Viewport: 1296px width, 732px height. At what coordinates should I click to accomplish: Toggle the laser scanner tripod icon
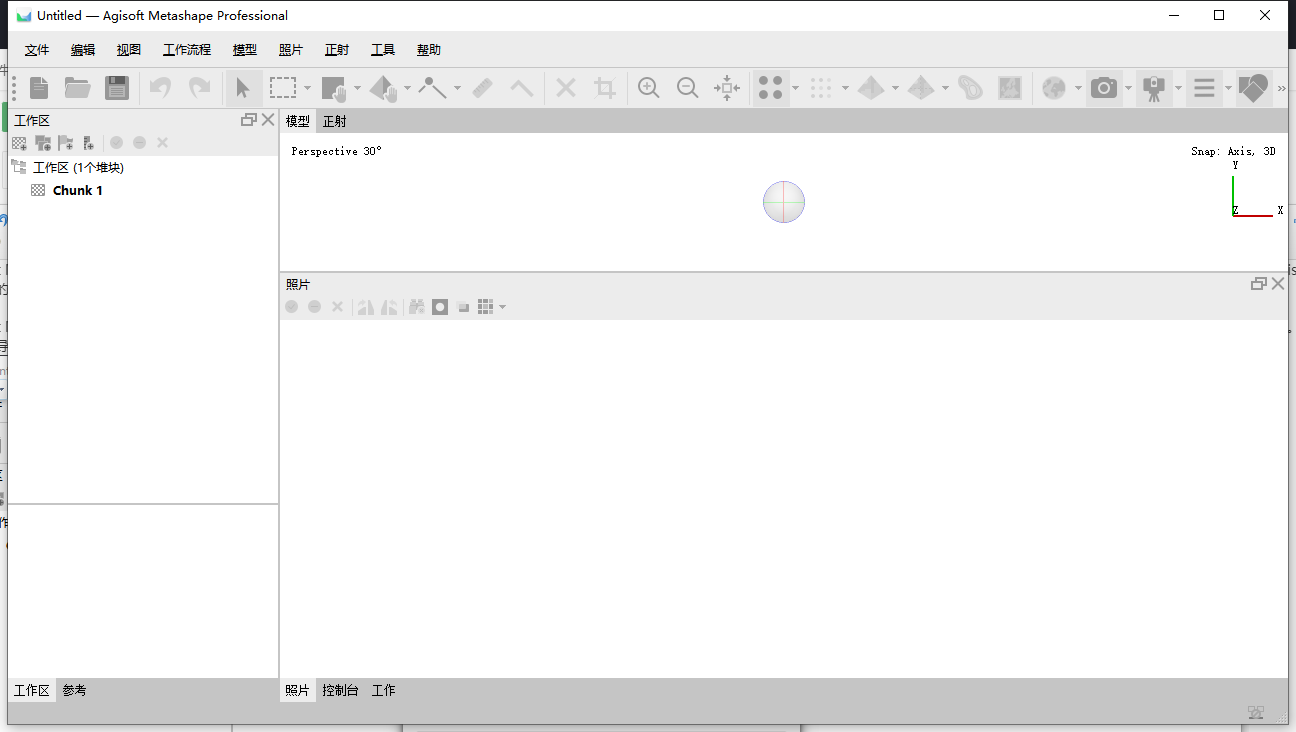click(1154, 88)
